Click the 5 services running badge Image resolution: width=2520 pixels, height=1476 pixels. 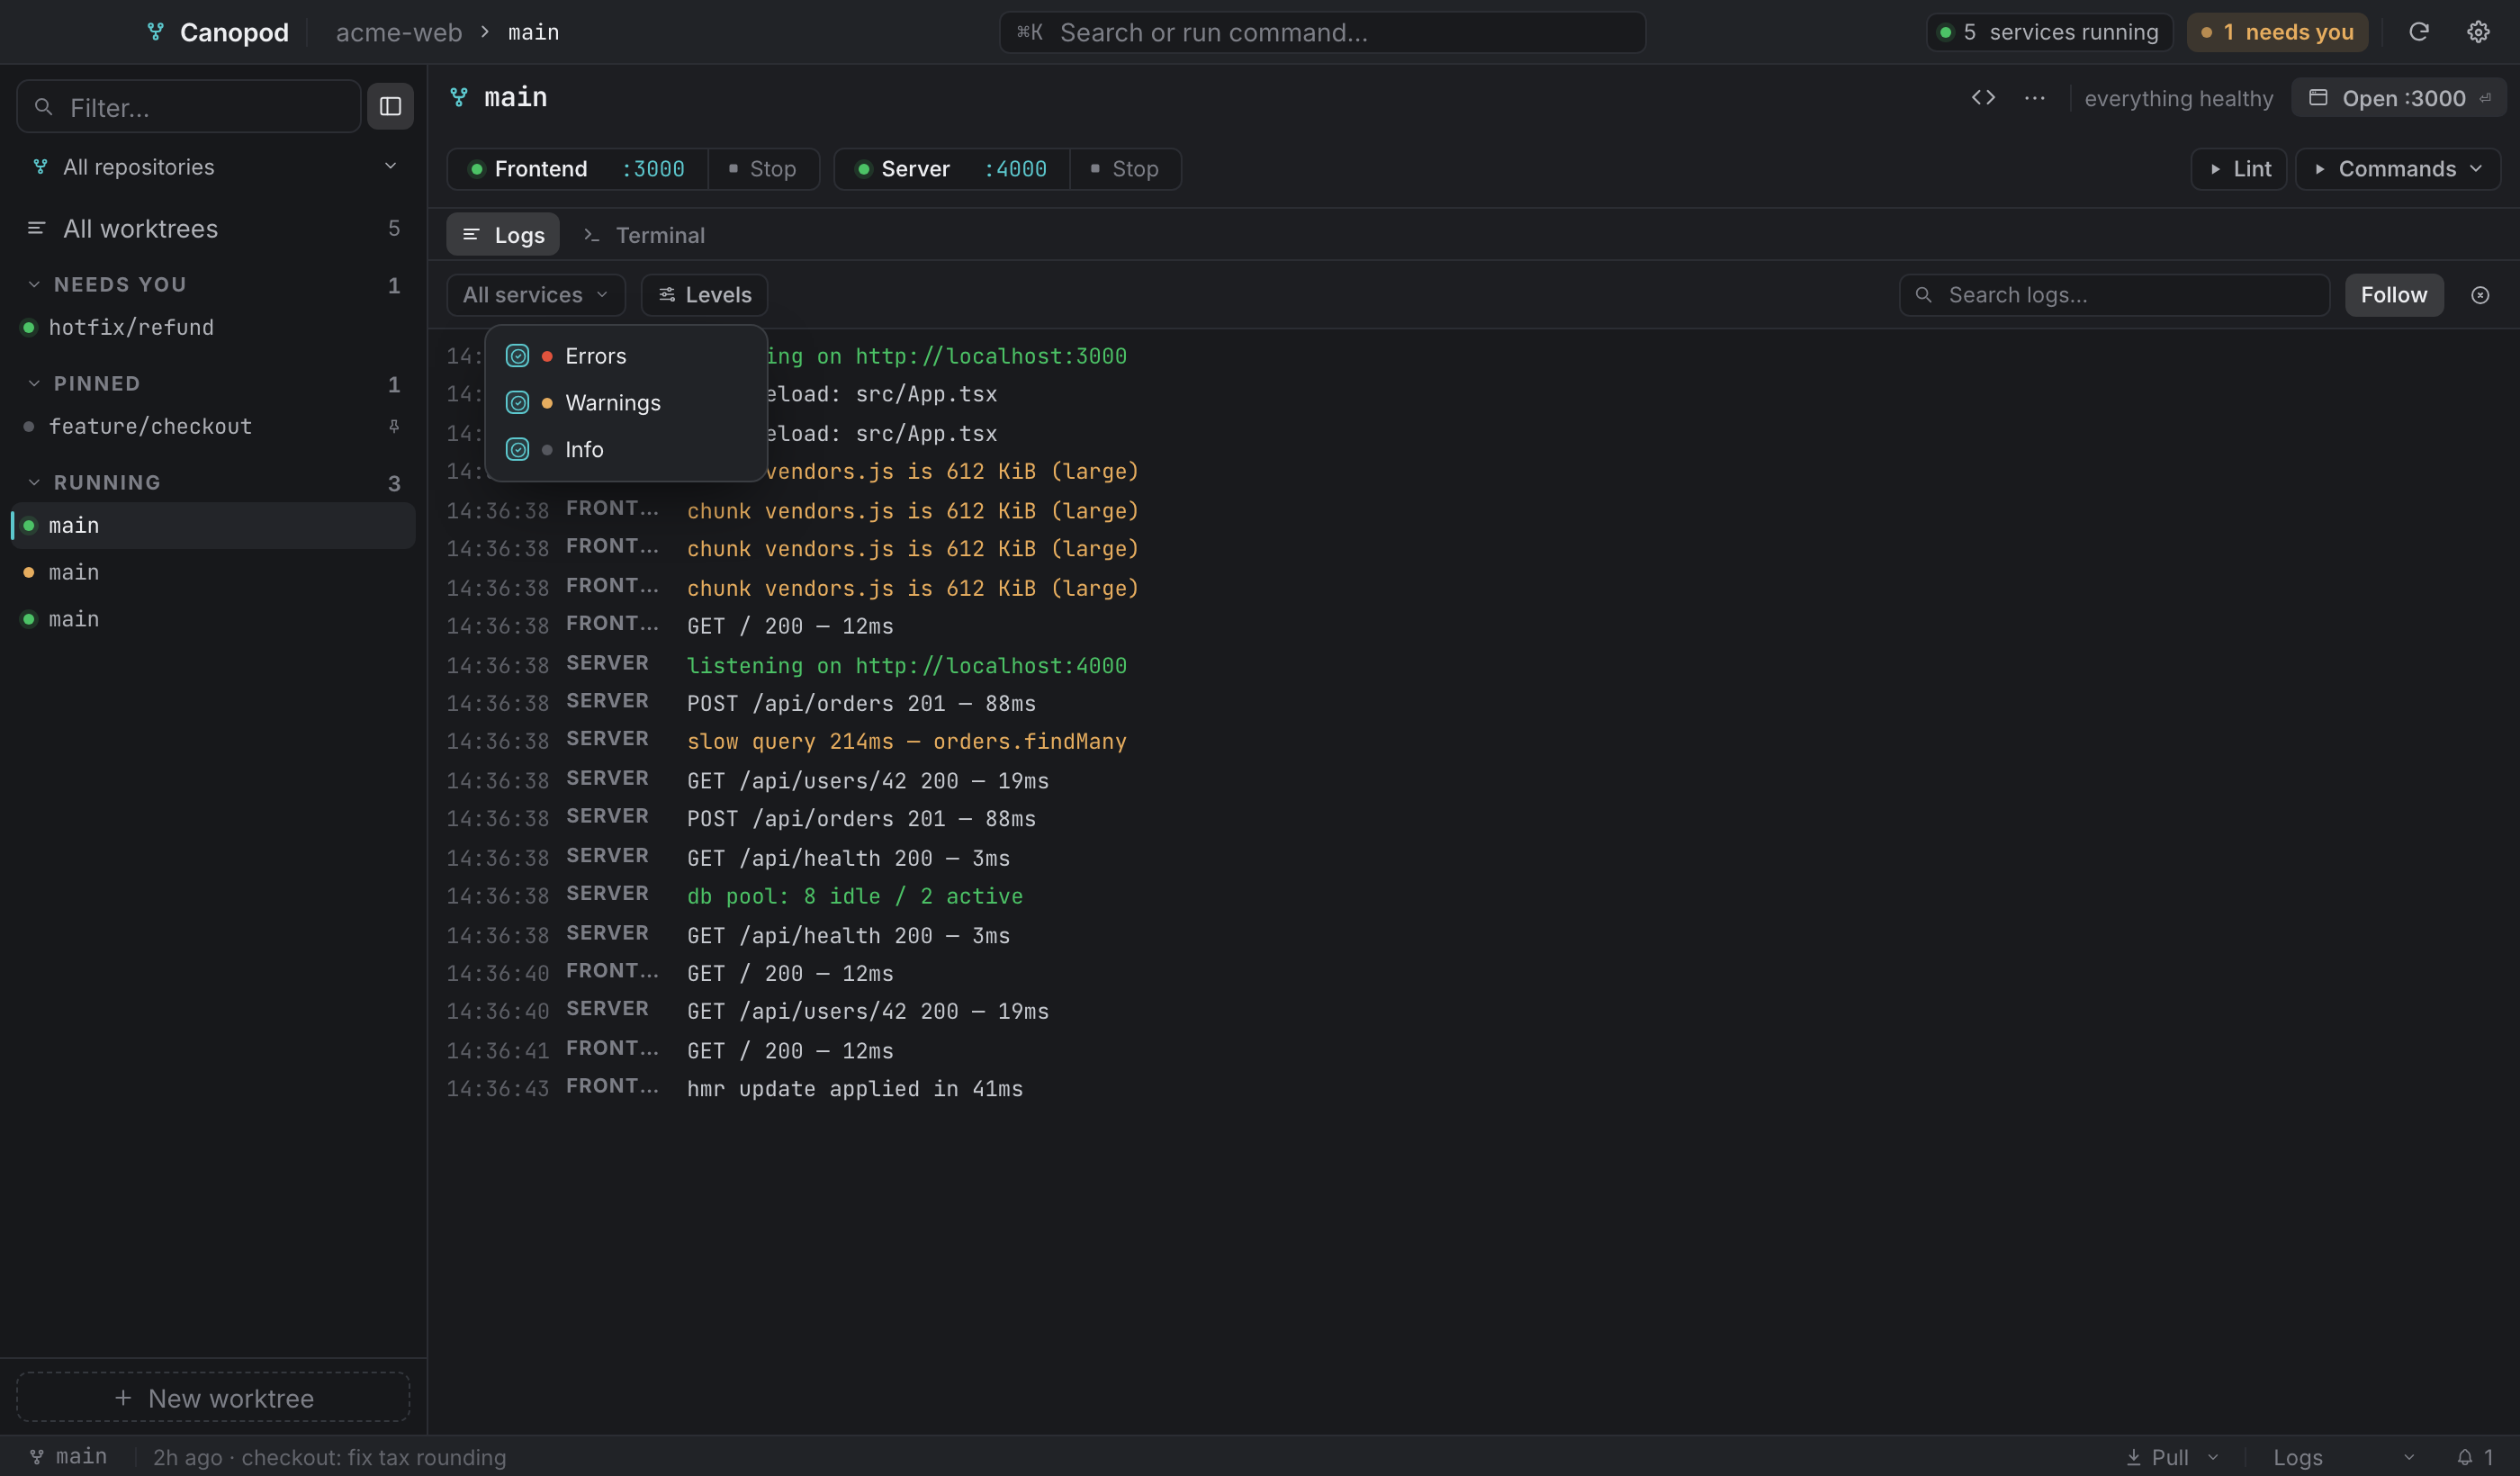pos(2049,32)
